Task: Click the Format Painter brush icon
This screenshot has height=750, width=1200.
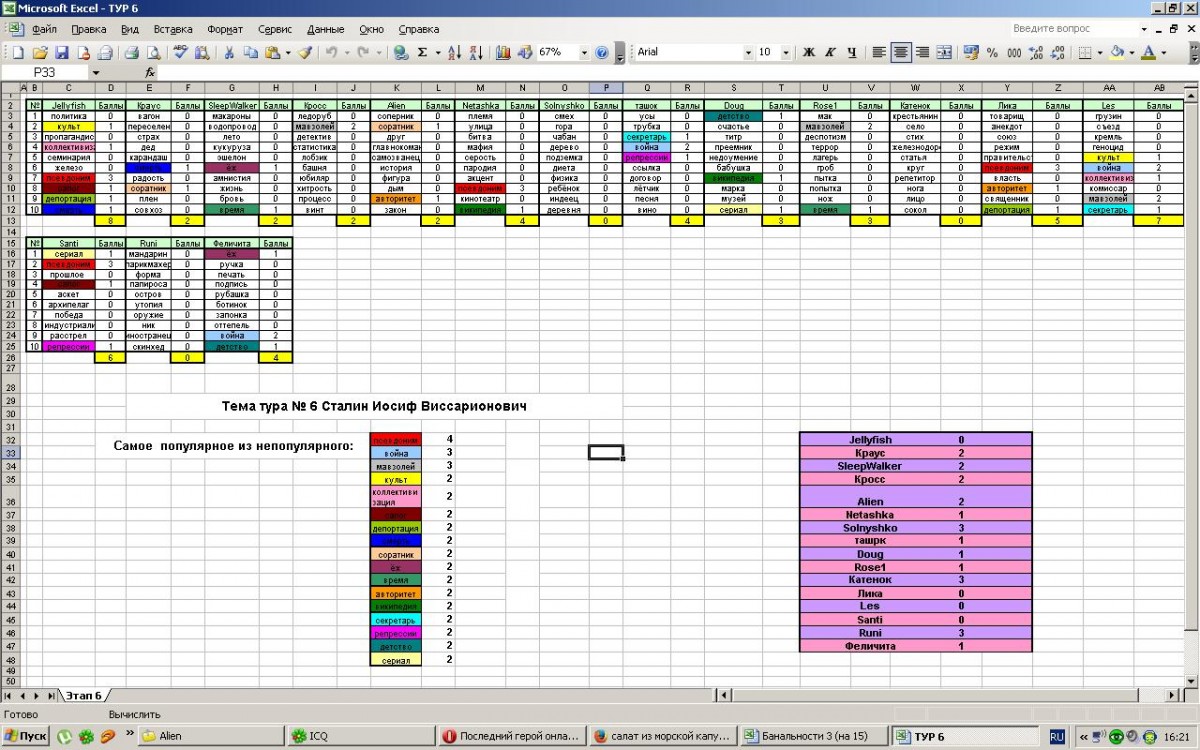Action: (304, 52)
